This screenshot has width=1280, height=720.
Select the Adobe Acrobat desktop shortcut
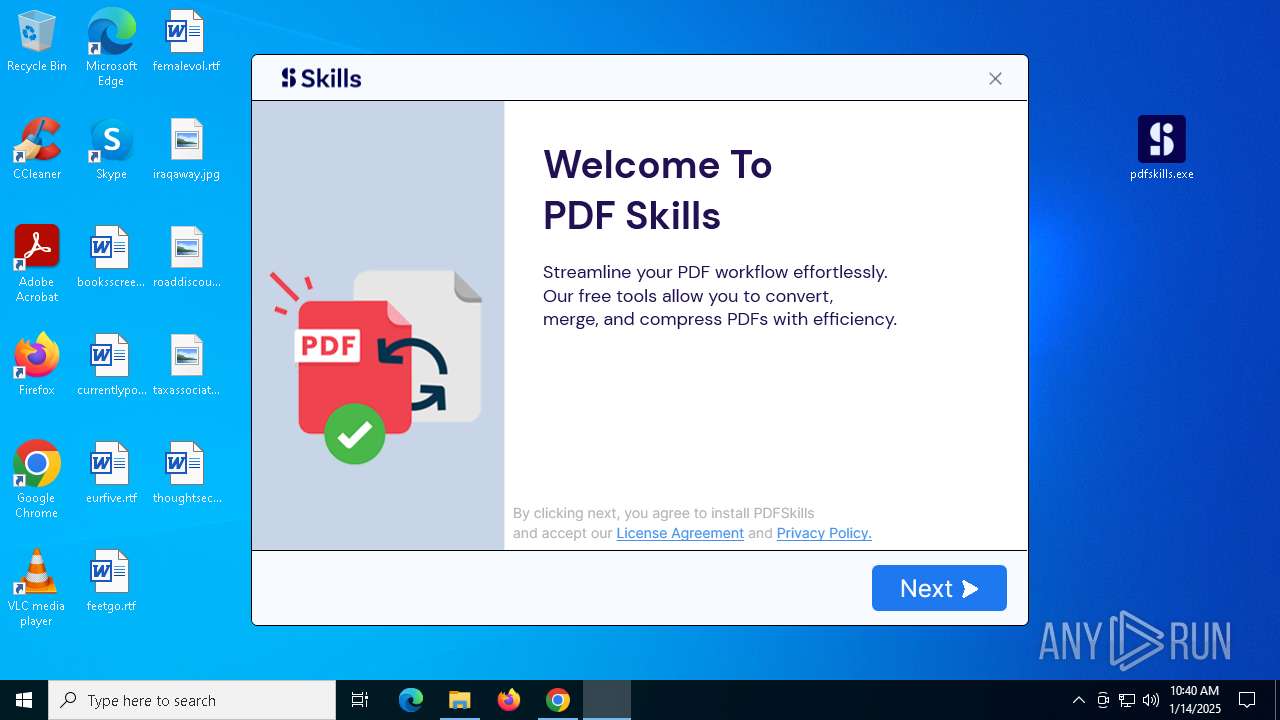click(37, 264)
